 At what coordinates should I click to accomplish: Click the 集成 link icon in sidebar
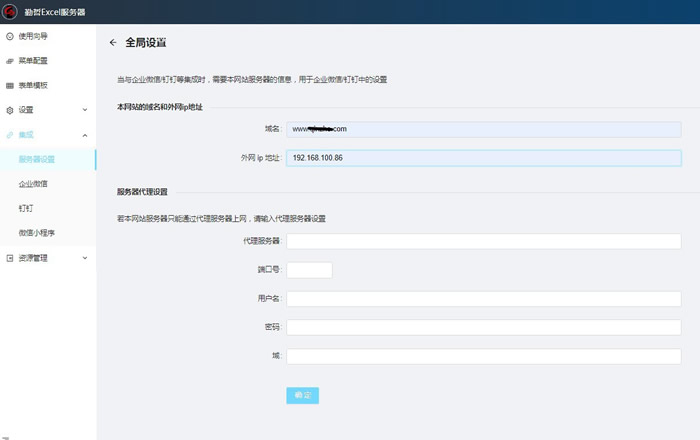[10, 135]
